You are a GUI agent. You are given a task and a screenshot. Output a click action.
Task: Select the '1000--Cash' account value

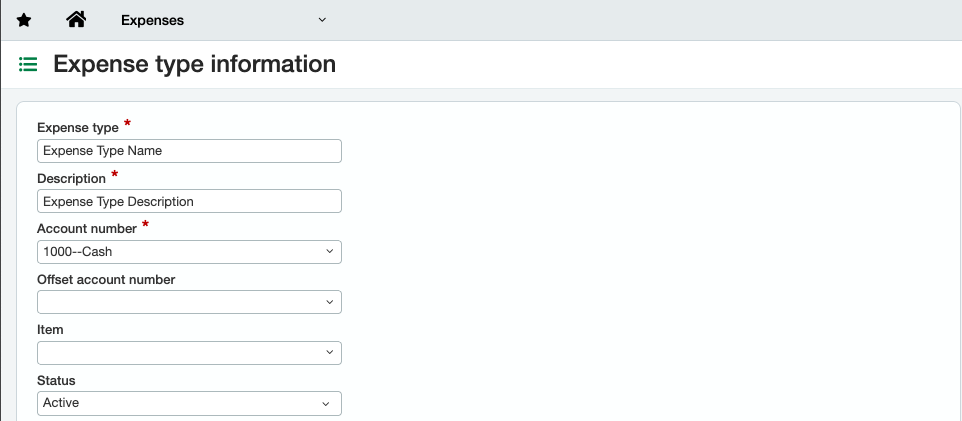coord(78,252)
